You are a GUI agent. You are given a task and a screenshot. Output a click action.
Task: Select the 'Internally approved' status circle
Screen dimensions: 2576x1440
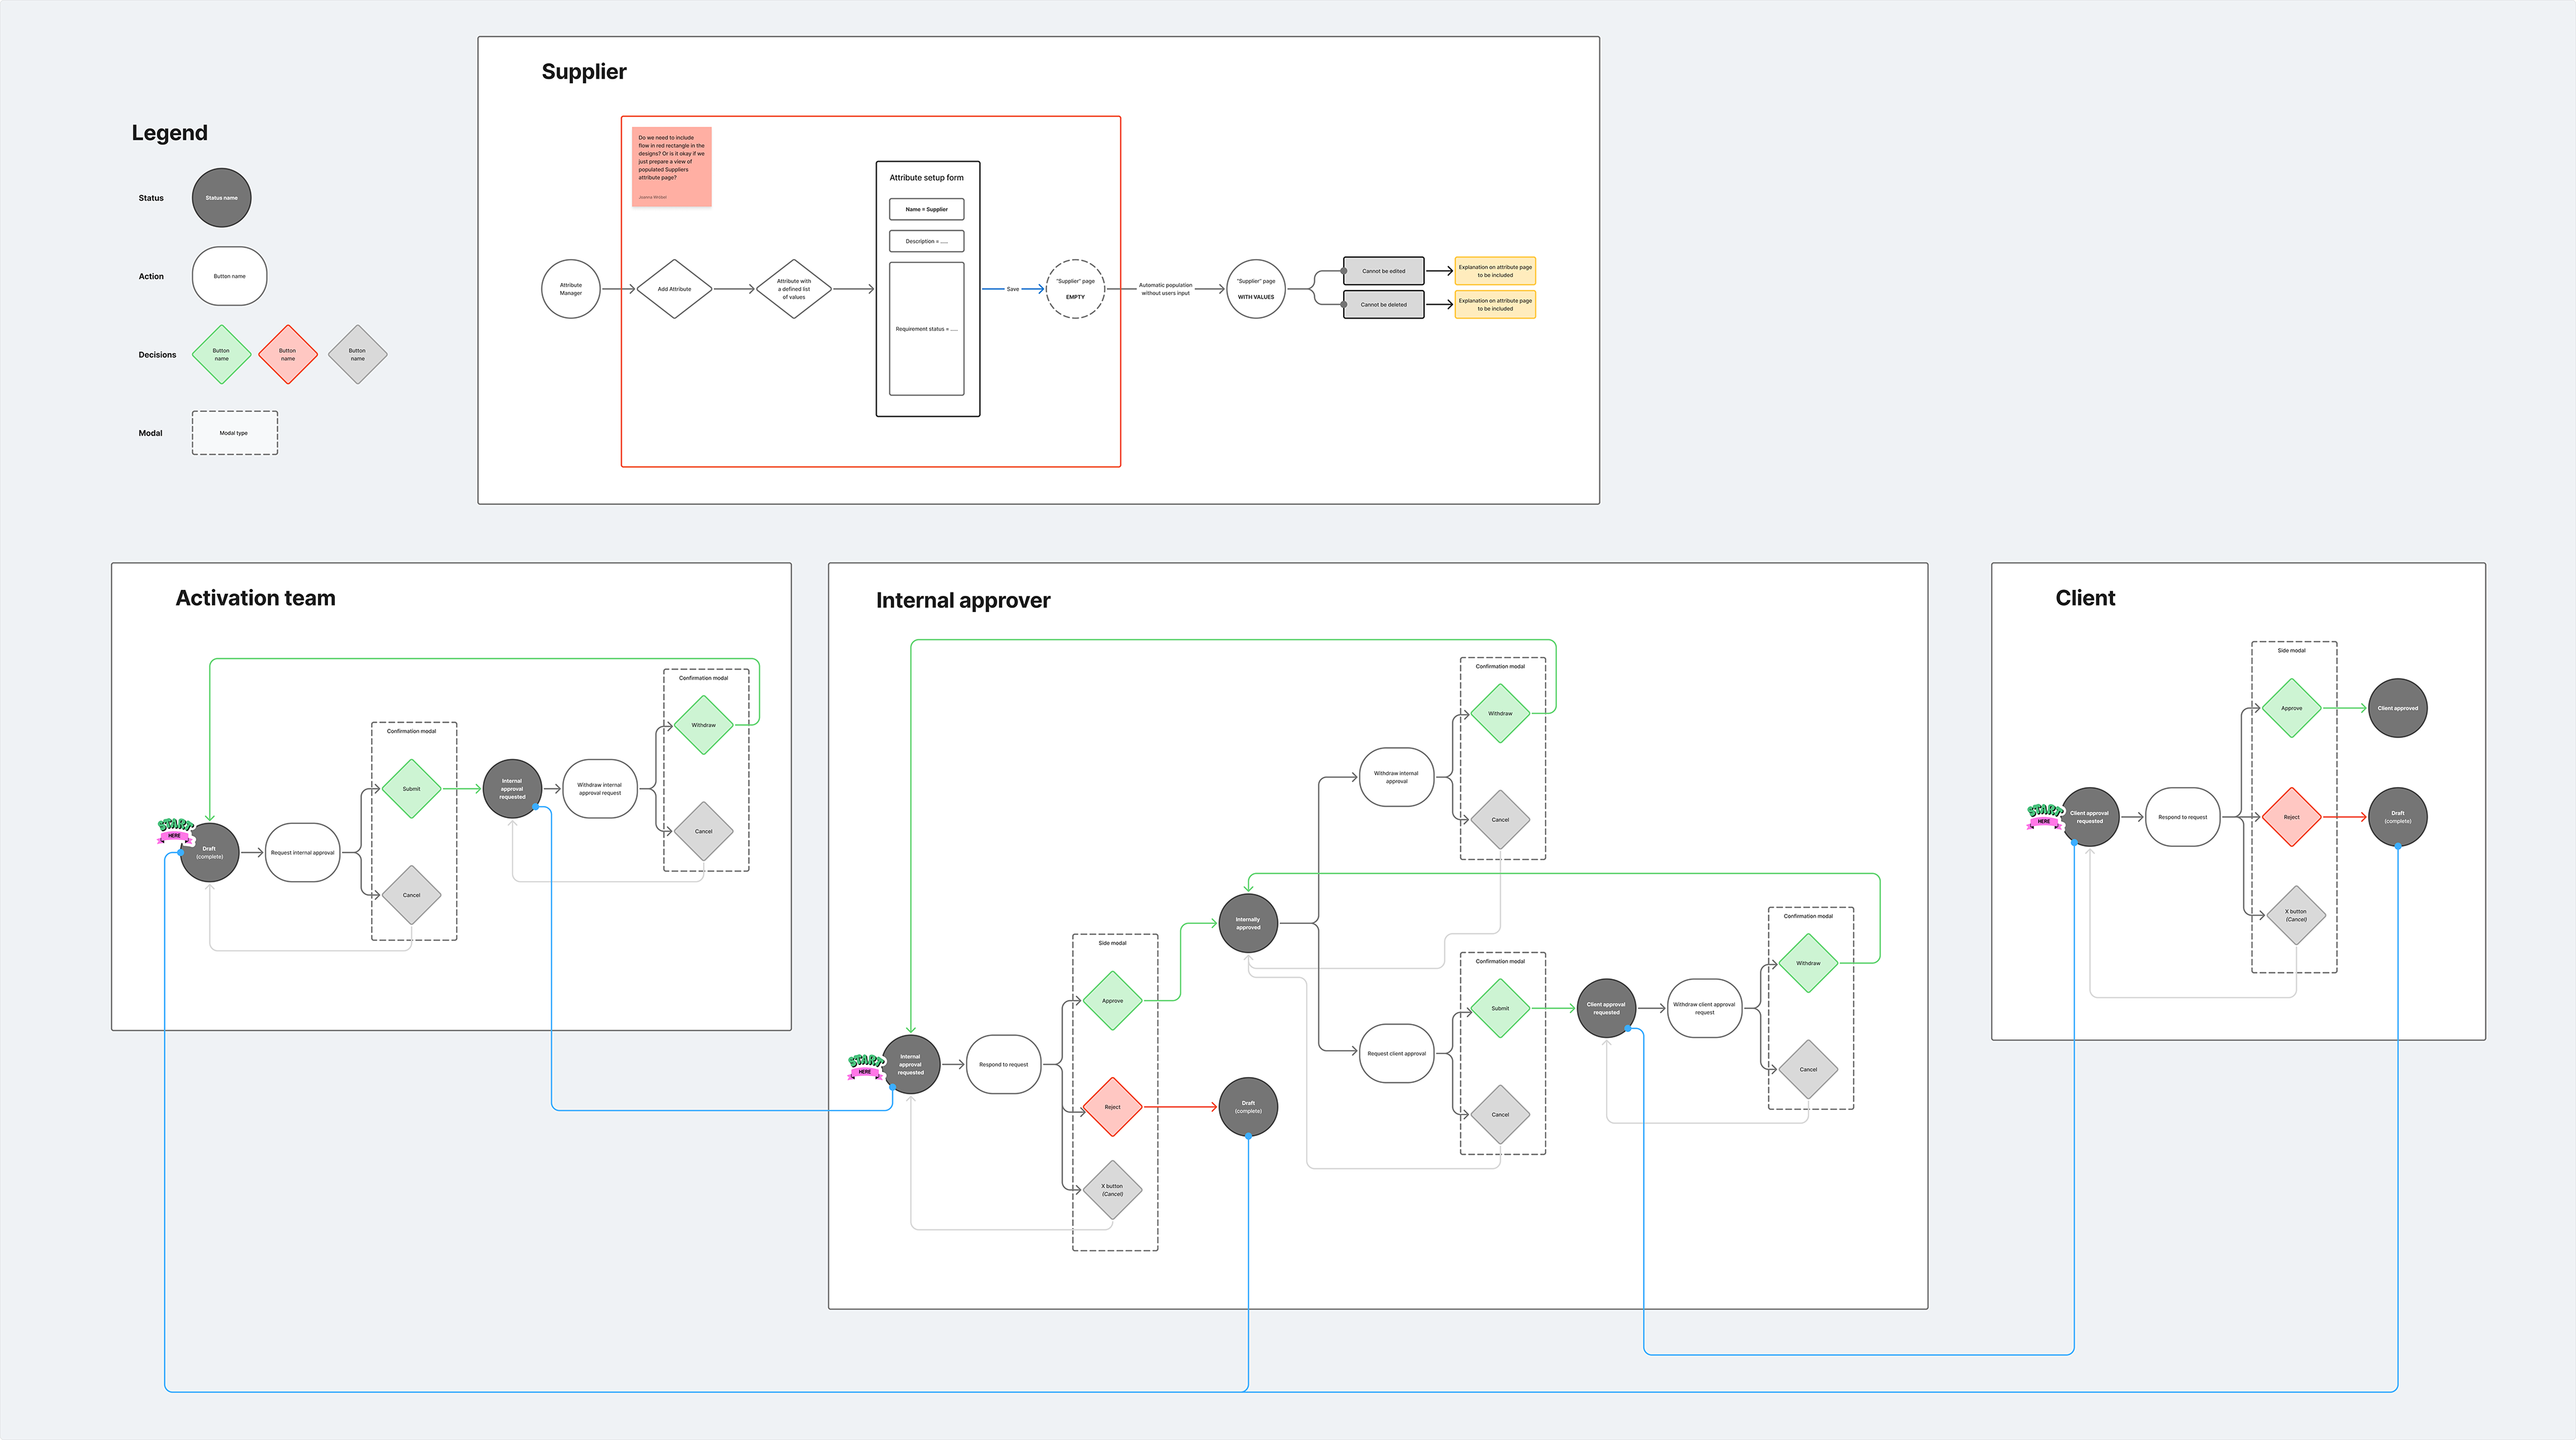pyautogui.click(x=1248, y=923)
